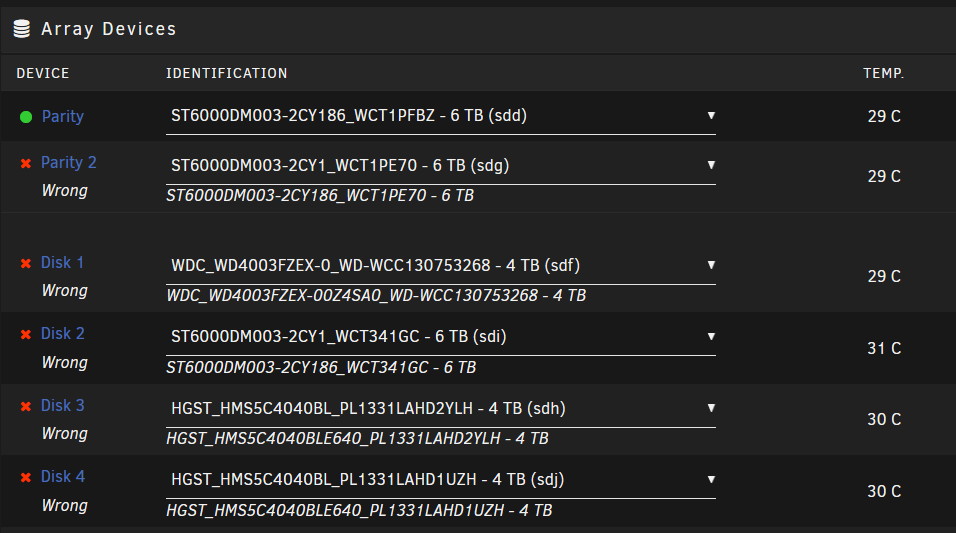Click the Array Devices section title
956x533 pixels.
pos(109,29)
